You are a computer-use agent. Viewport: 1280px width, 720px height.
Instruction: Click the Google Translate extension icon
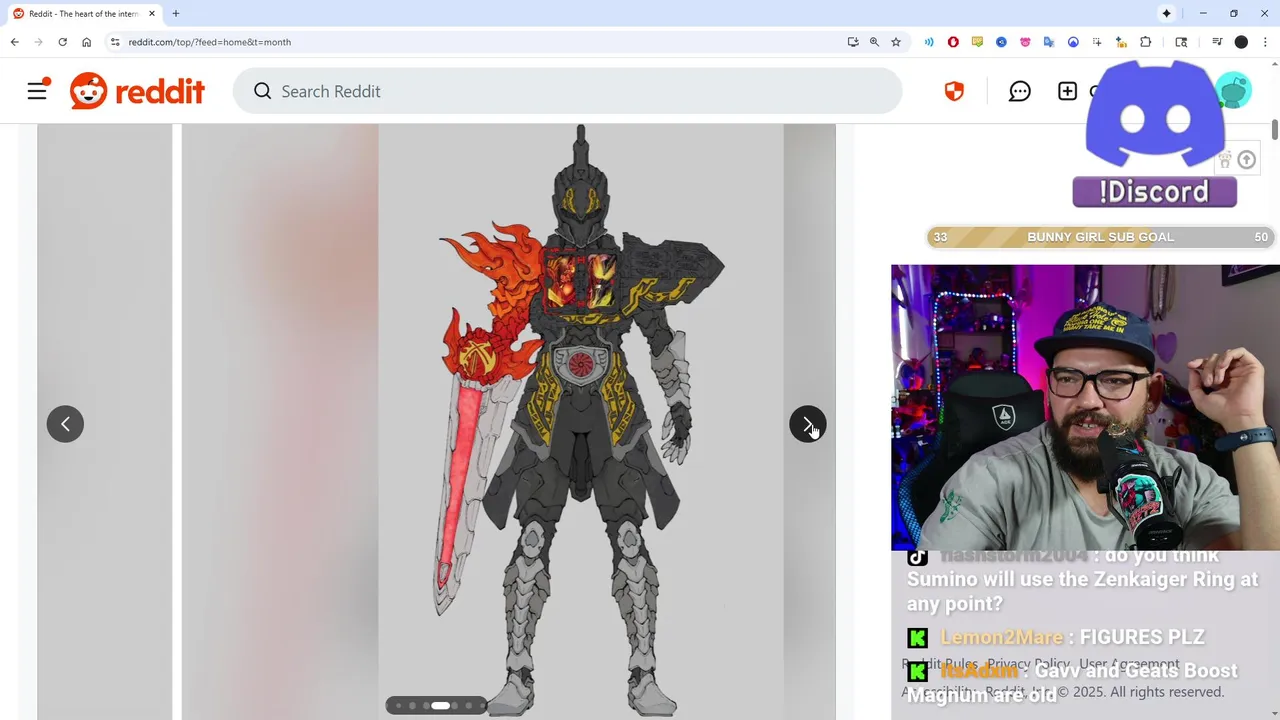tap(1049, 42)
